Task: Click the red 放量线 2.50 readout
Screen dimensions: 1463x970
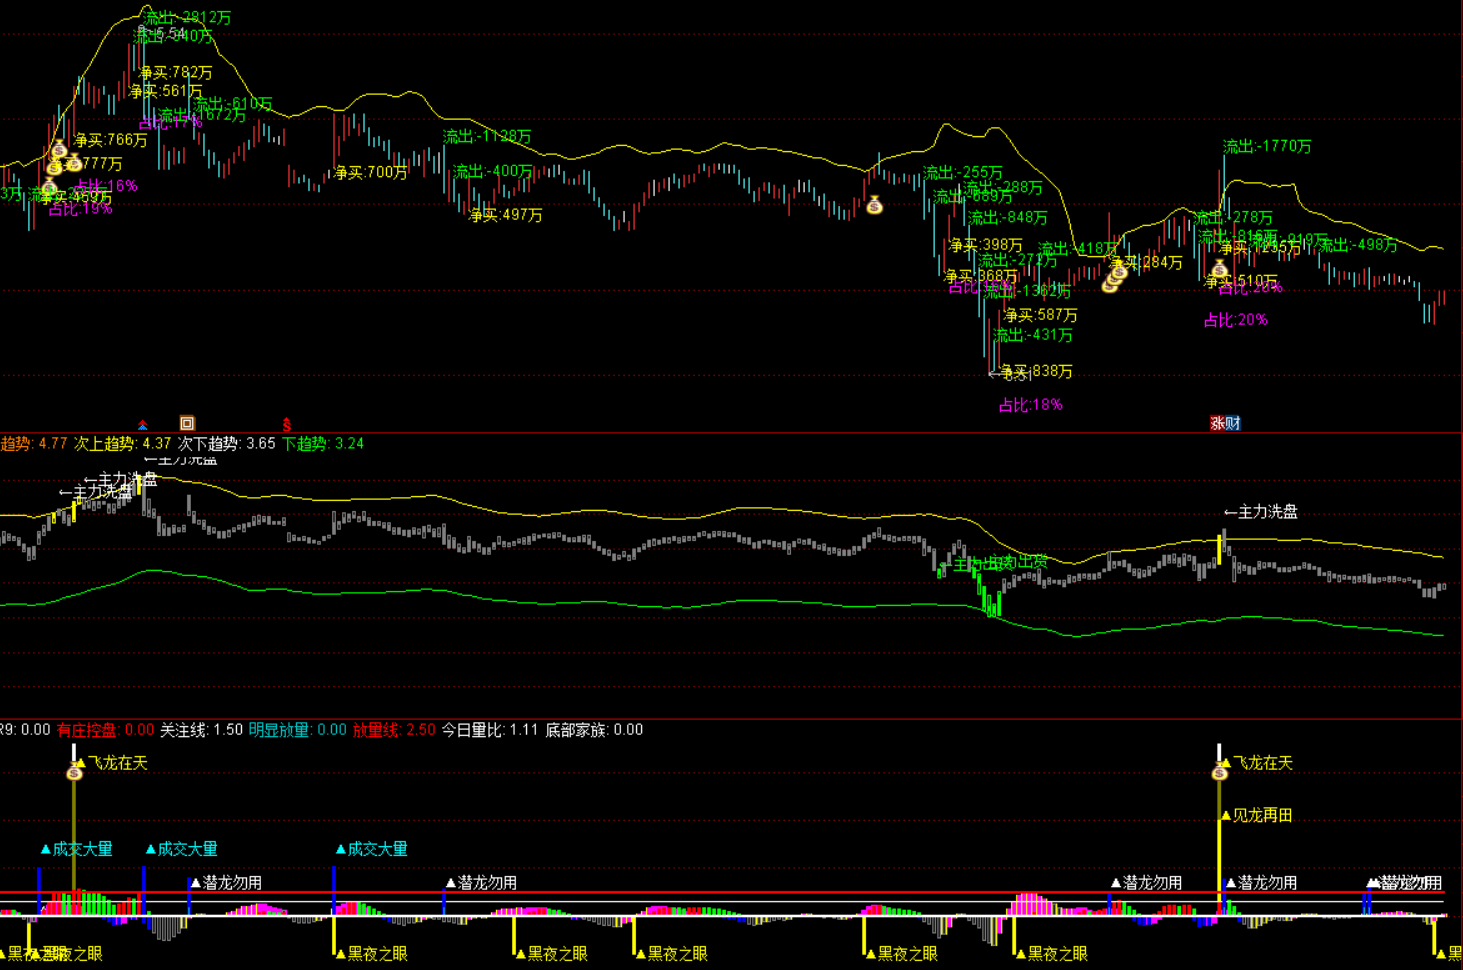Action: (394, 730)
